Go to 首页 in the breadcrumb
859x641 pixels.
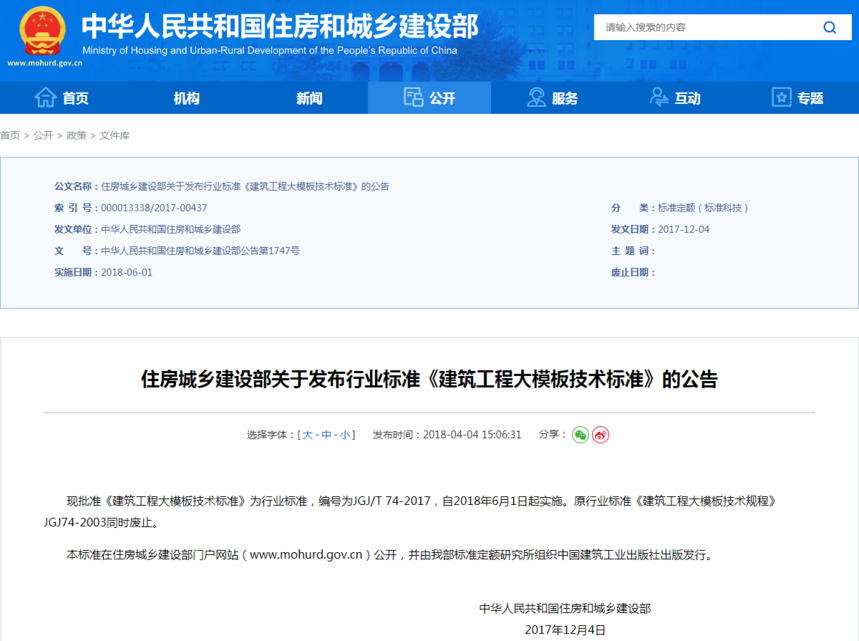(10, 135)
